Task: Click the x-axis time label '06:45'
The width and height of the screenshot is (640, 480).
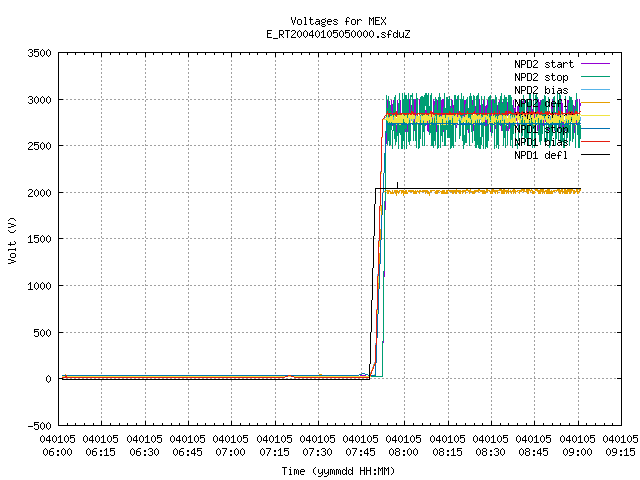Action: [187, 453]
